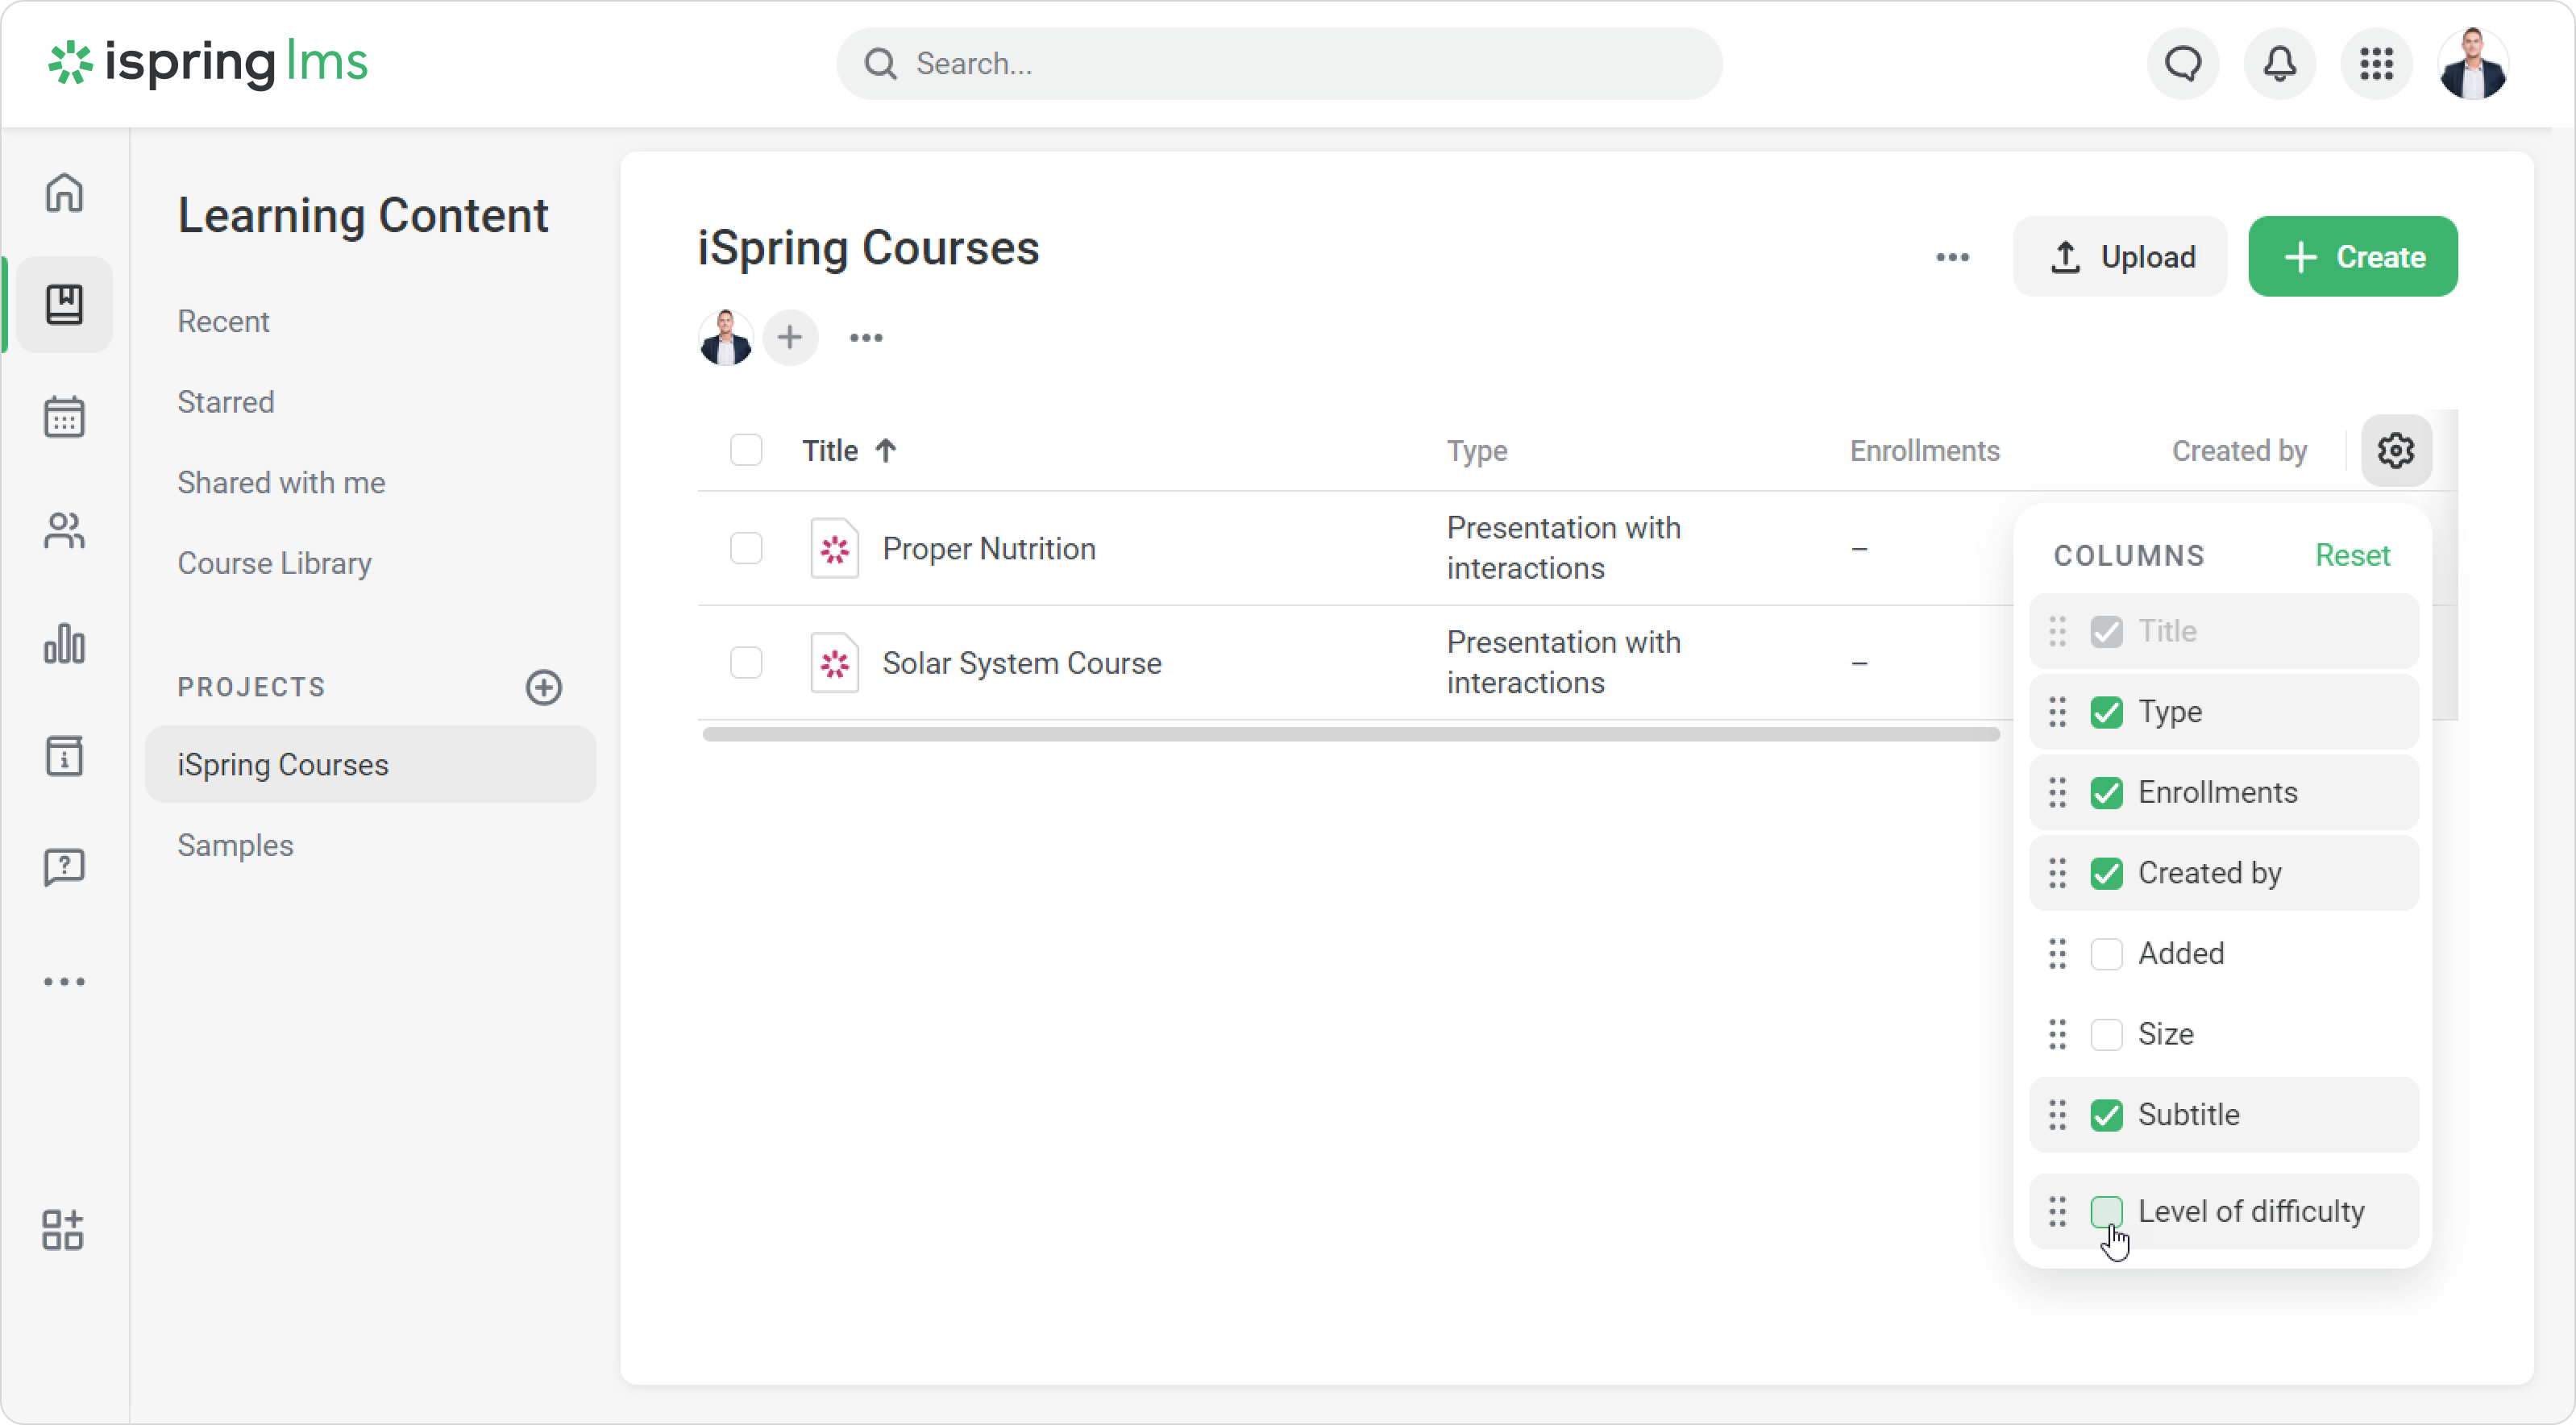Open the Reports bar chart icon
The width and height of the screenshot is (2576, 1425).
(x=64, y=643)
